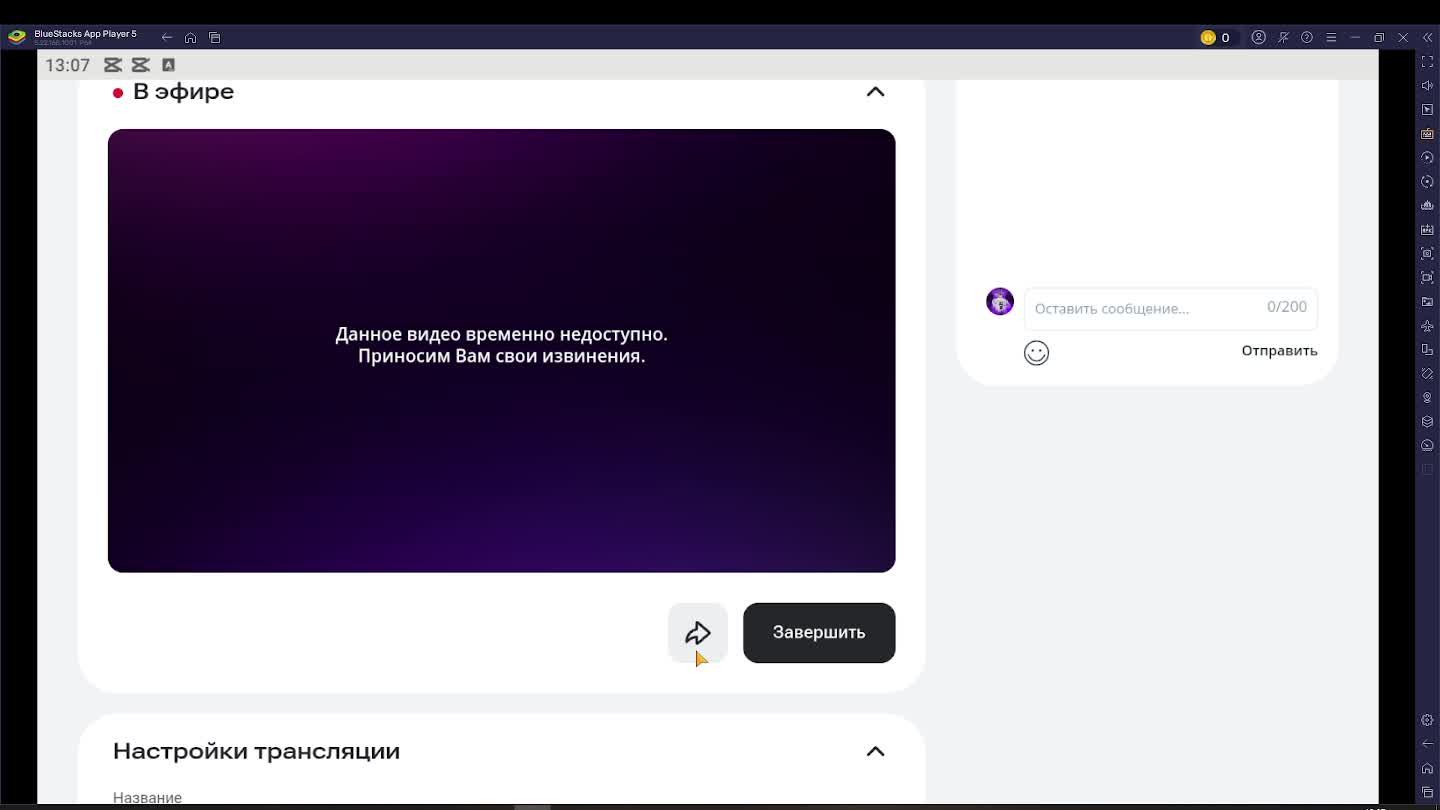Open BlueStacks recent apps icon in title bar

(x=215, y=38)
